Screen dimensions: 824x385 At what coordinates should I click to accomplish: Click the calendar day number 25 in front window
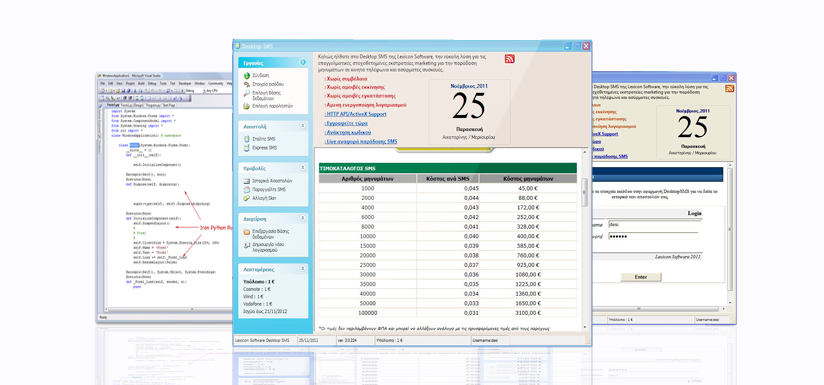469,106
